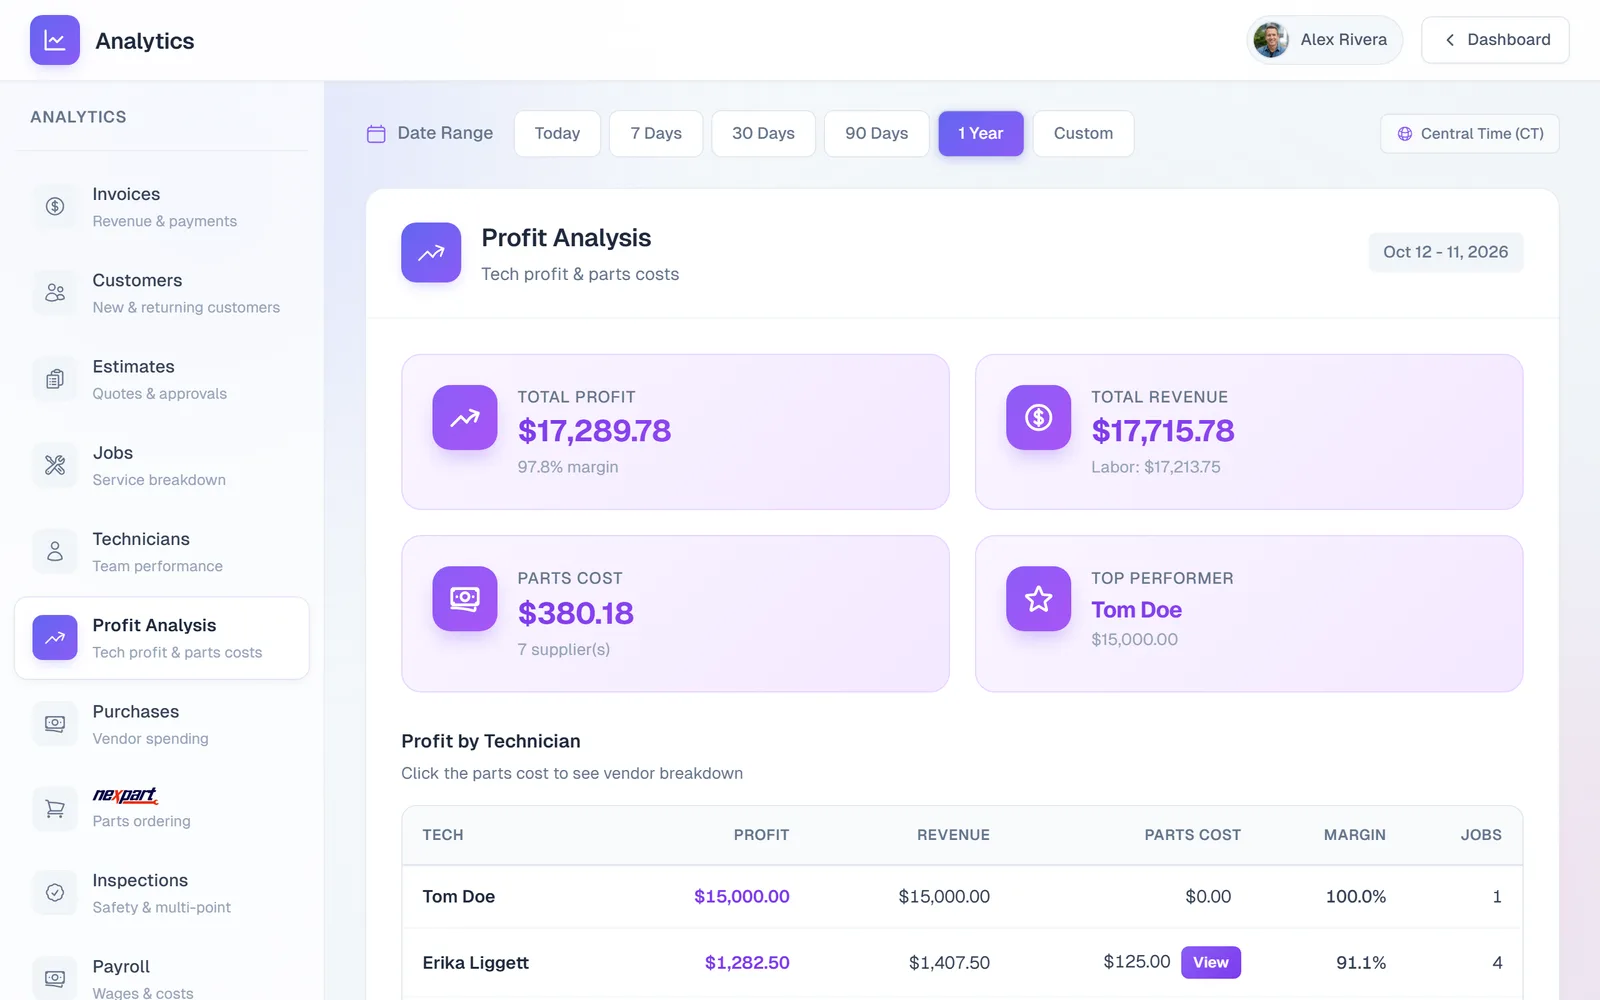Click the Payroll cash icon in sidebar
This screenshot has width=1600, height=1000.
55,979
